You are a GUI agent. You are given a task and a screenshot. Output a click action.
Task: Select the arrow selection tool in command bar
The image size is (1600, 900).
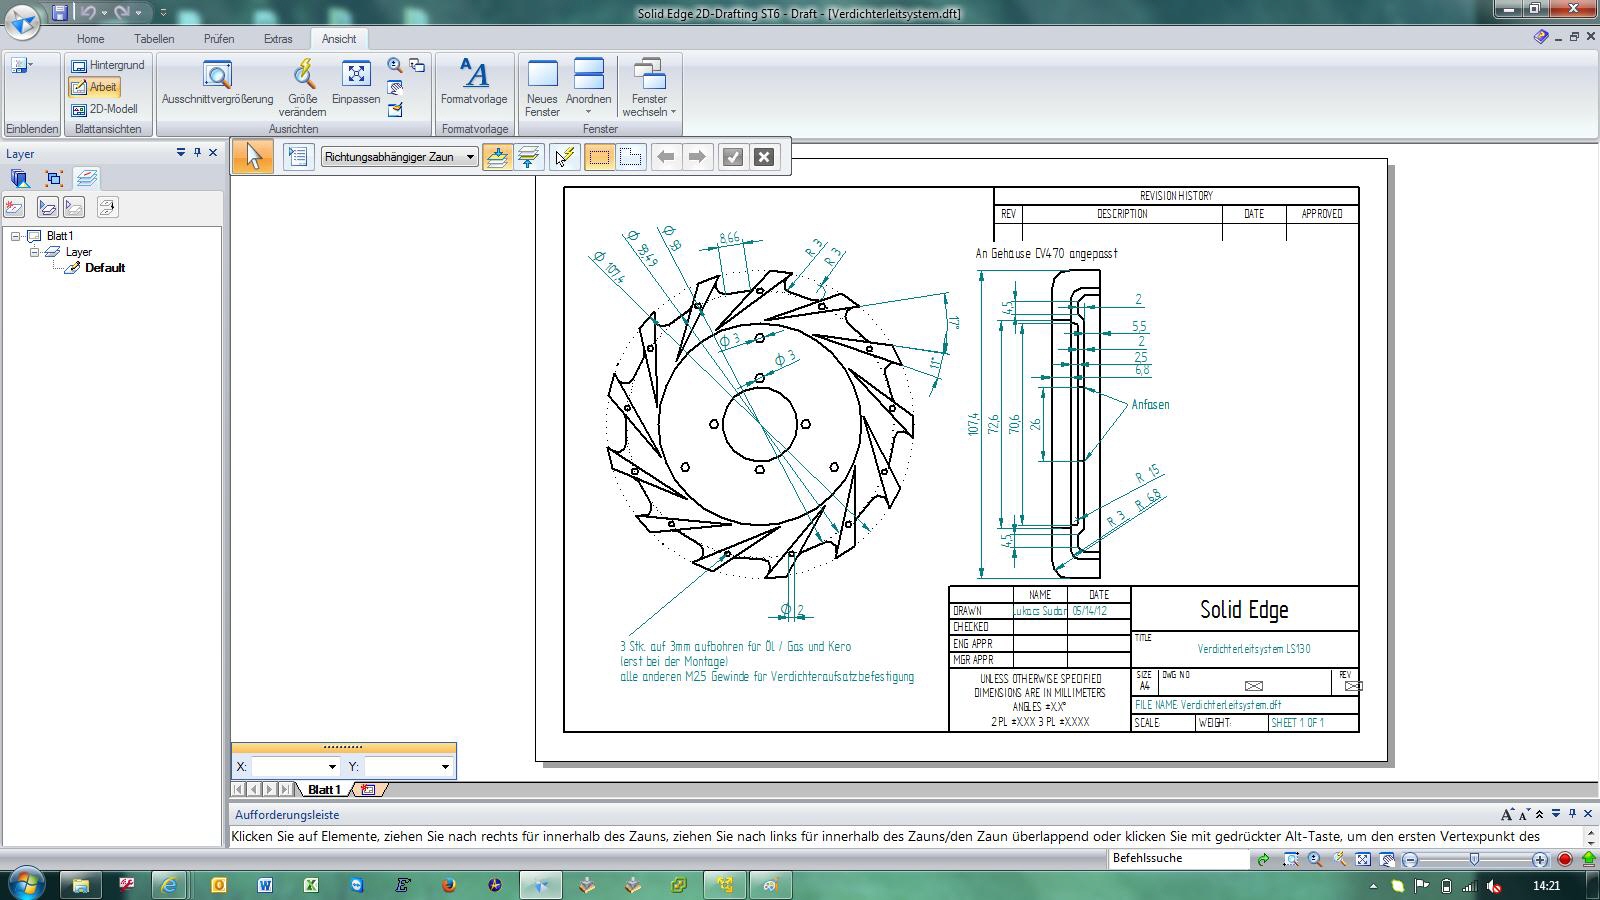[254, 156]
